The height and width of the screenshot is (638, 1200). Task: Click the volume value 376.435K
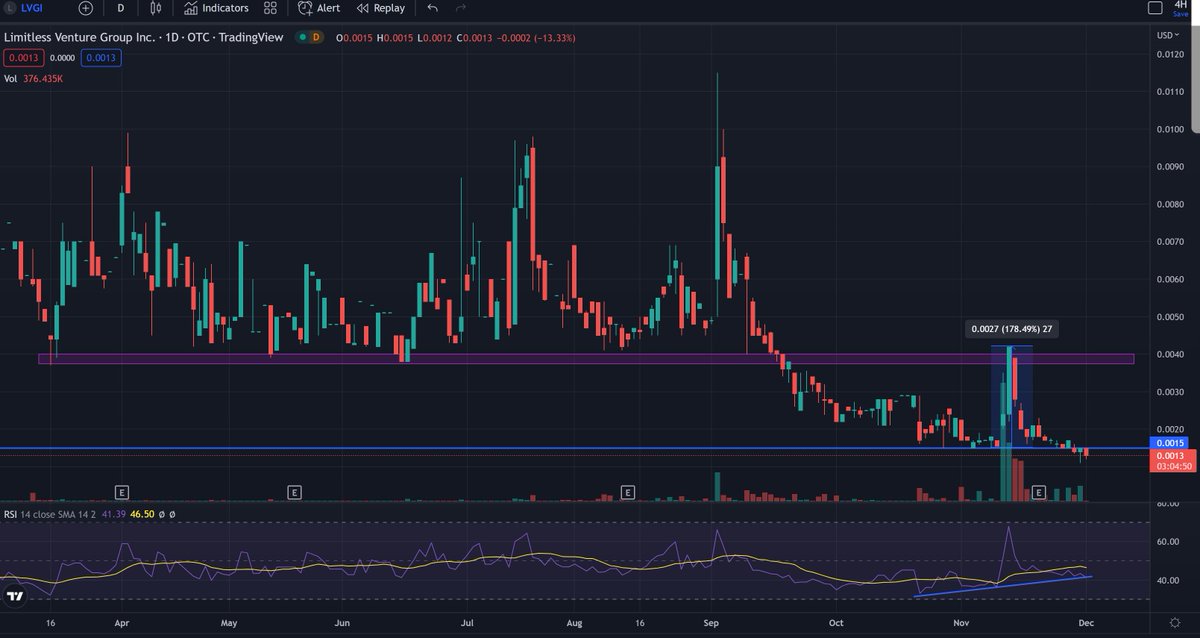(44, 78)
